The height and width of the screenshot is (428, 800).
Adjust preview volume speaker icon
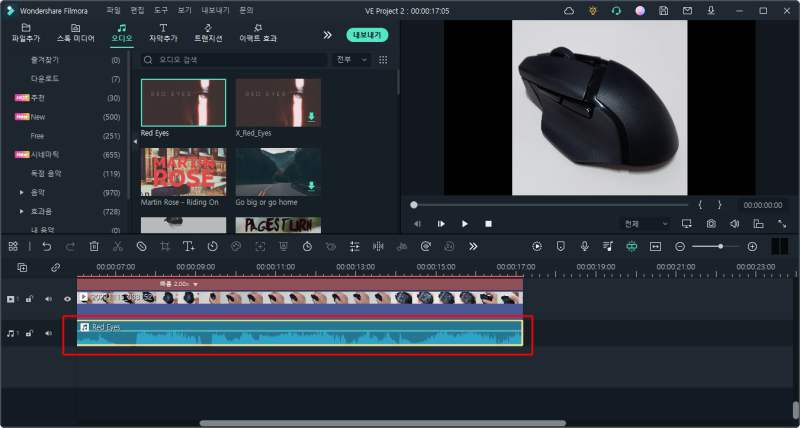735,224
